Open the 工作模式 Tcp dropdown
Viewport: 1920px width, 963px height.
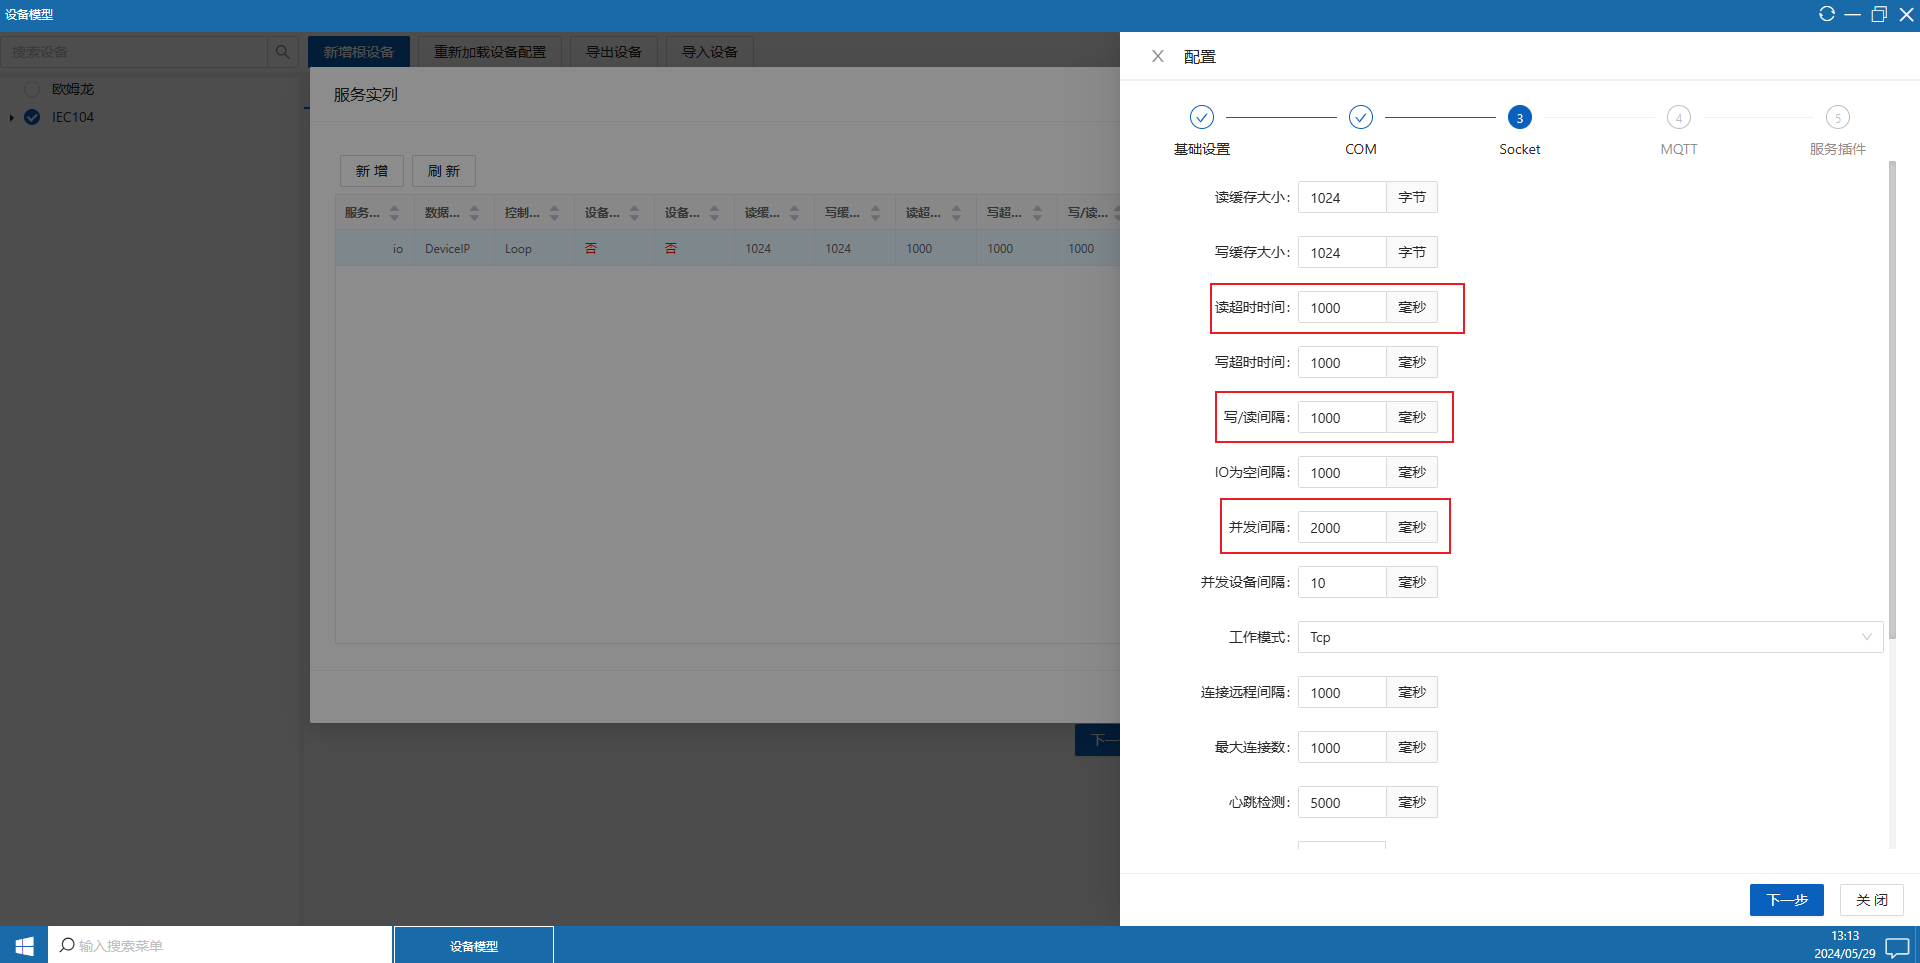[x=1590, y=637]
